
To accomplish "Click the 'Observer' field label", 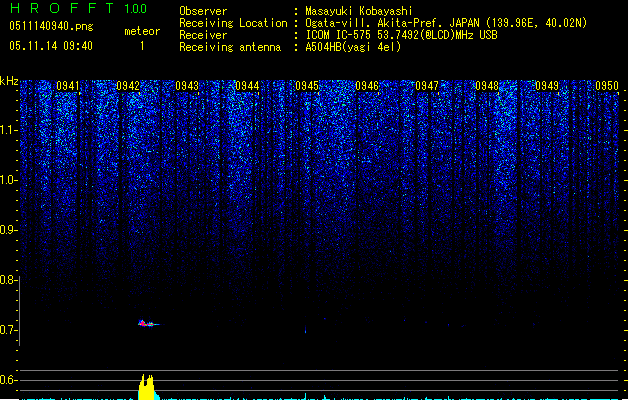I will point(203,11).
